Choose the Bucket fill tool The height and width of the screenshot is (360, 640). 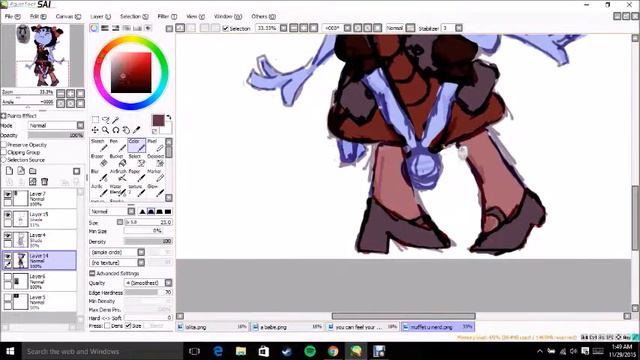pyautogui.click(x=118, y=161)
